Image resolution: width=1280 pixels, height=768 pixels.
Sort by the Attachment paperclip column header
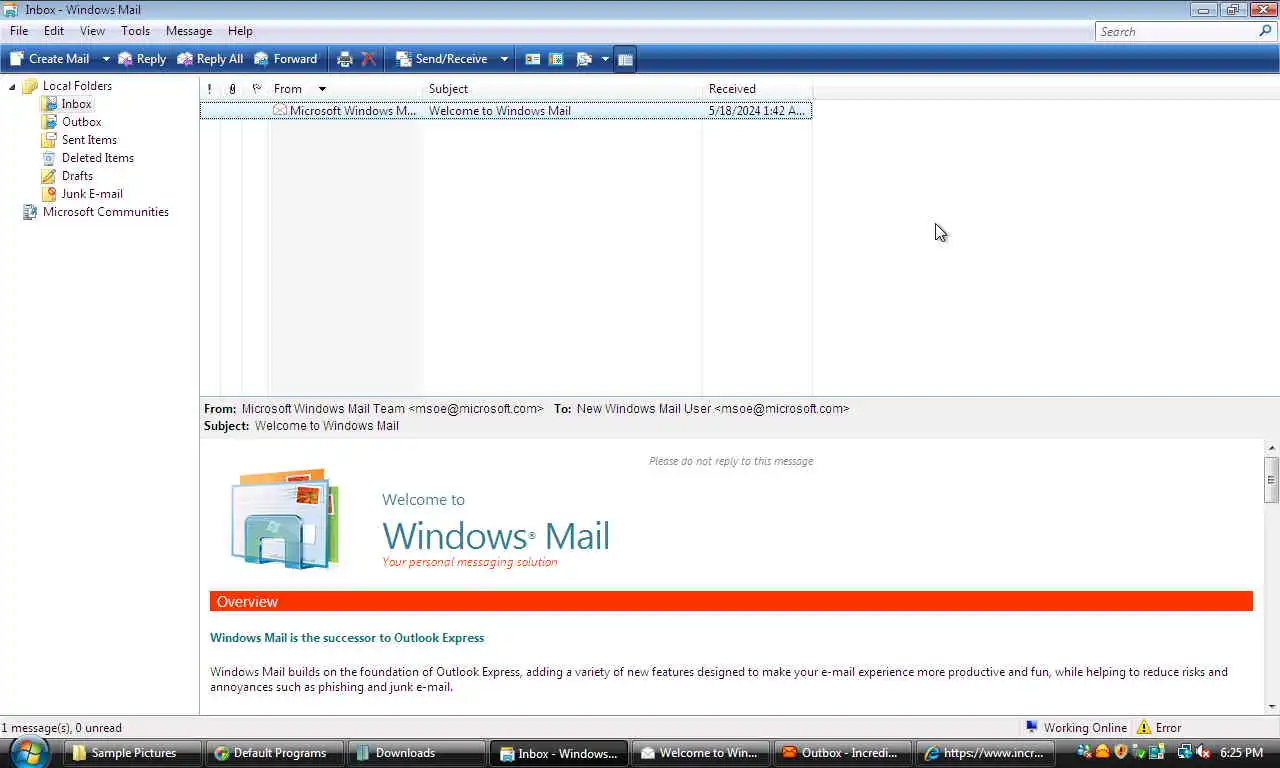coord(232,89)
